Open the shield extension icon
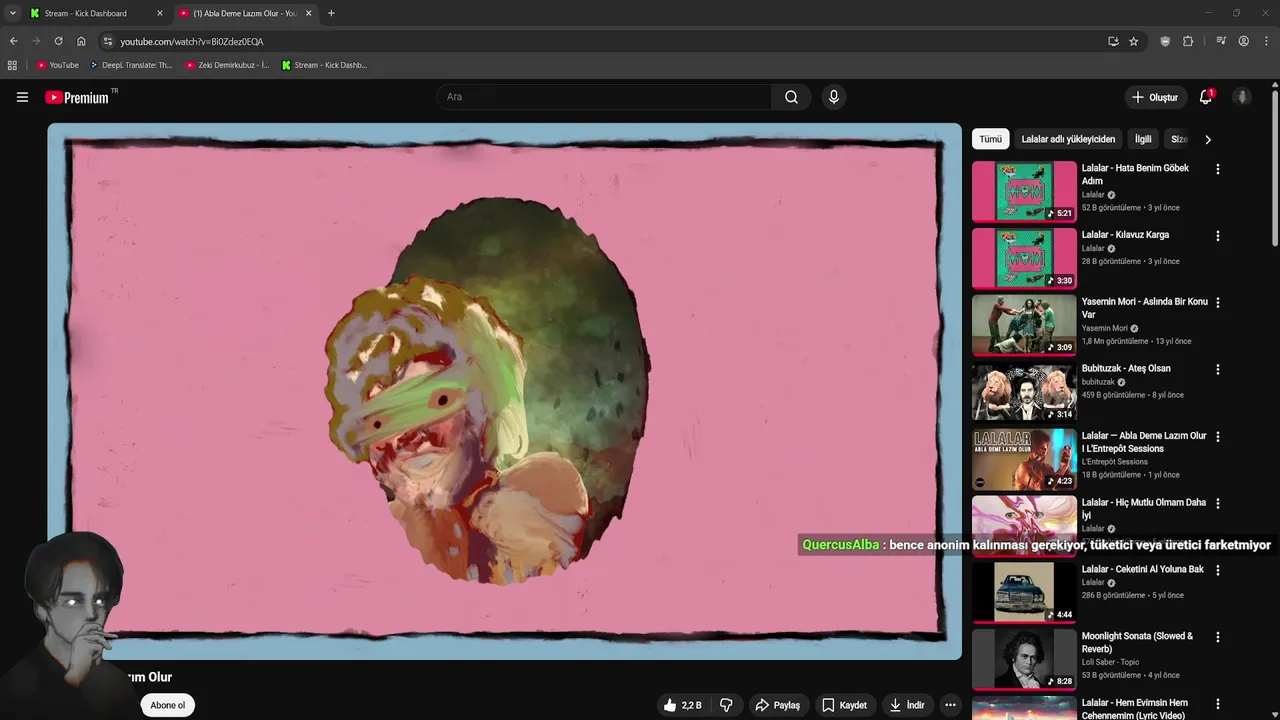The width and height of the screenshot is (1280, 720). click(x=1165, y=41)
